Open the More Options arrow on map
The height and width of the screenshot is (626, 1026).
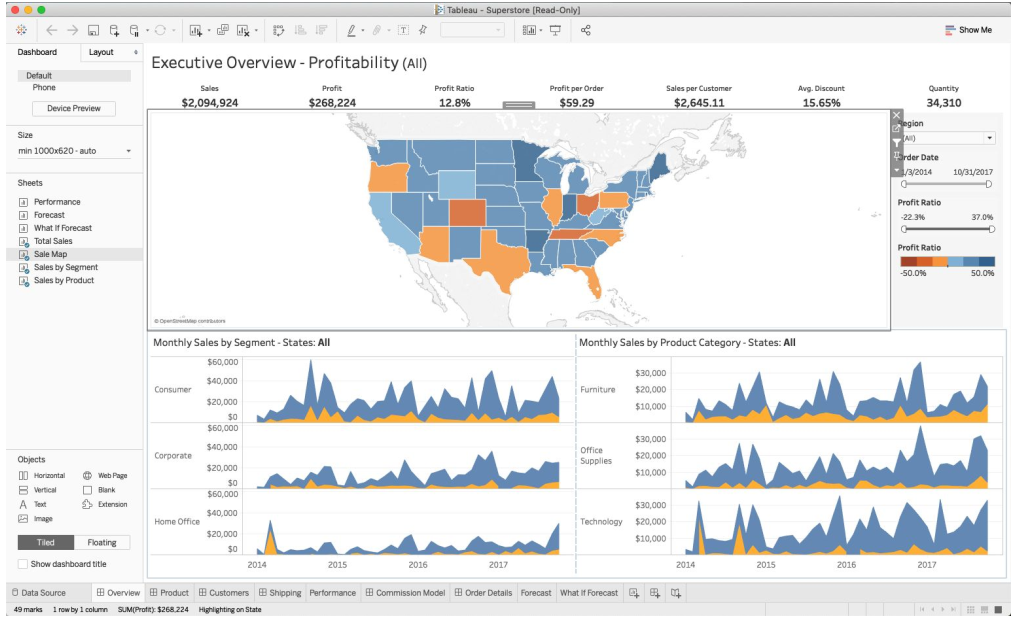coord(896,170)
